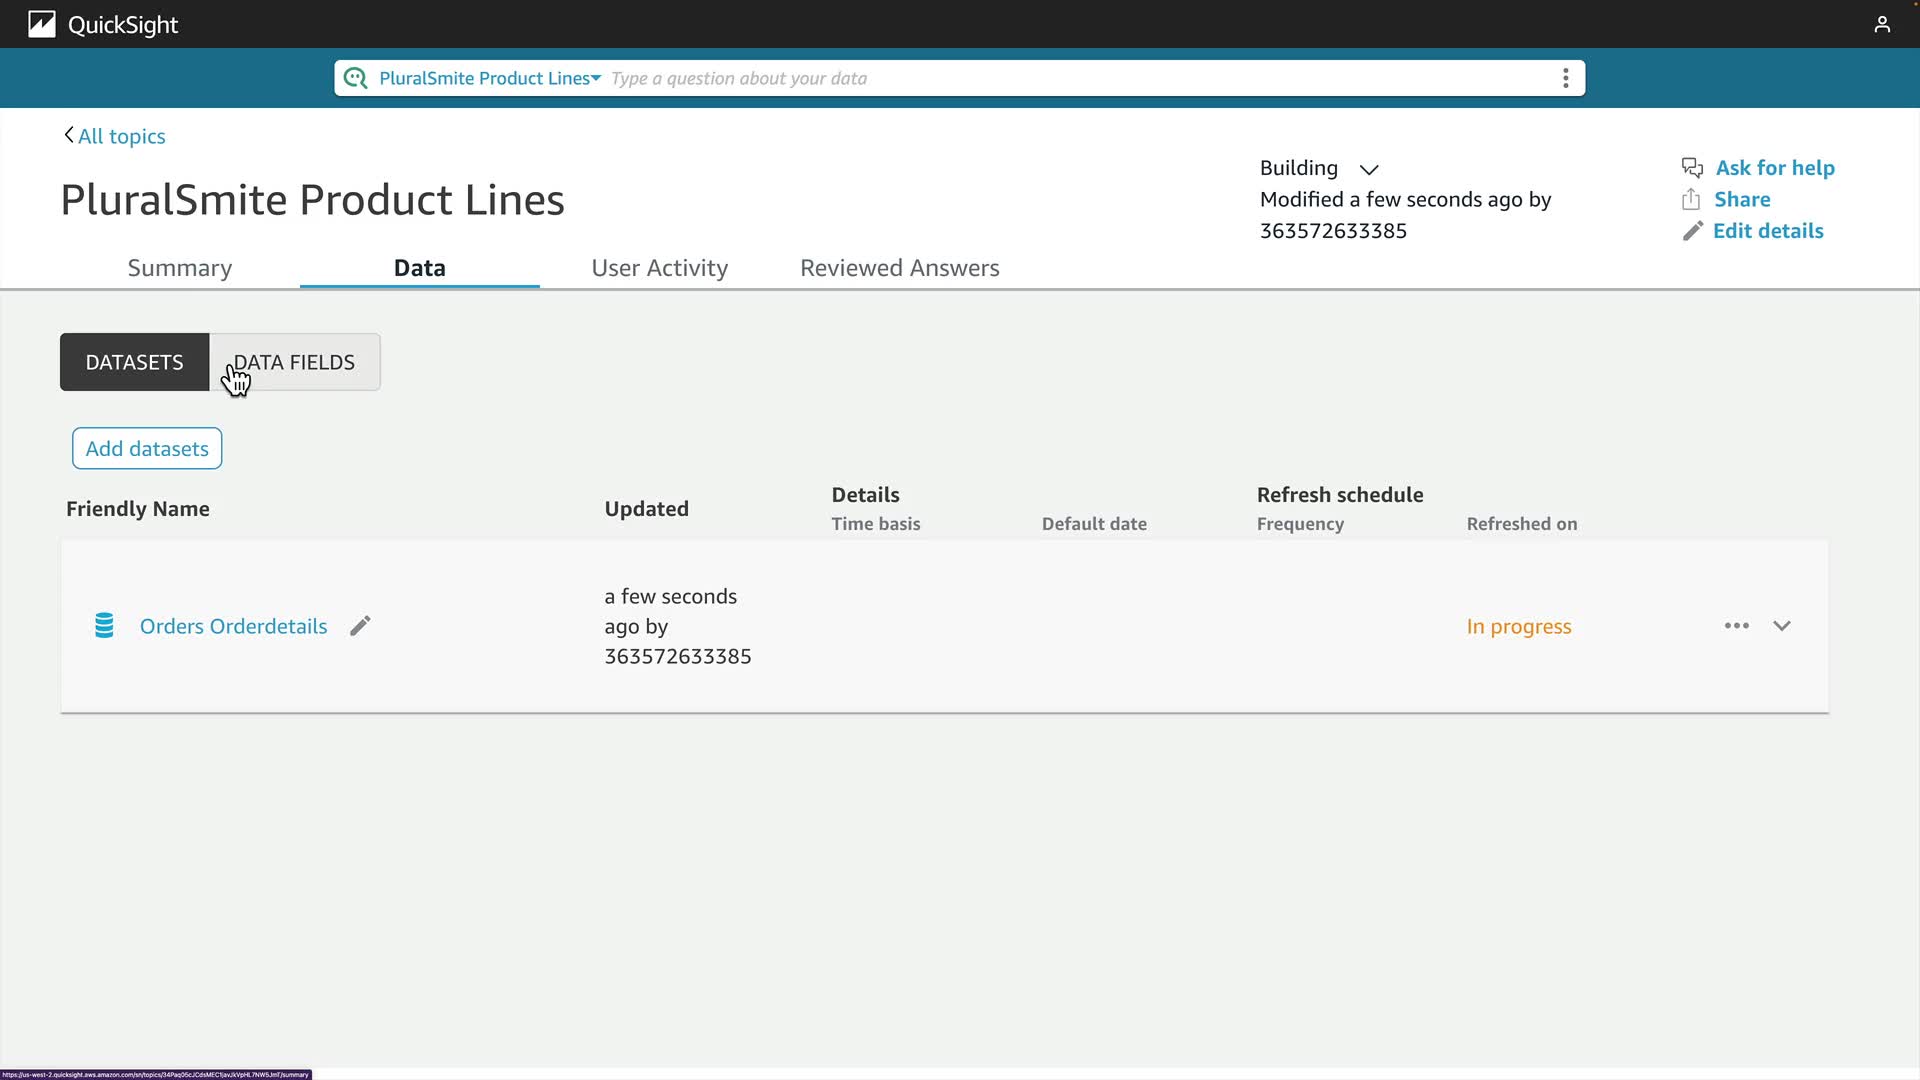Viewport: 1920px width, 1080px height.
Task: Expand the Orders Orderdetails row chevron
Action: coord(1782,626)
